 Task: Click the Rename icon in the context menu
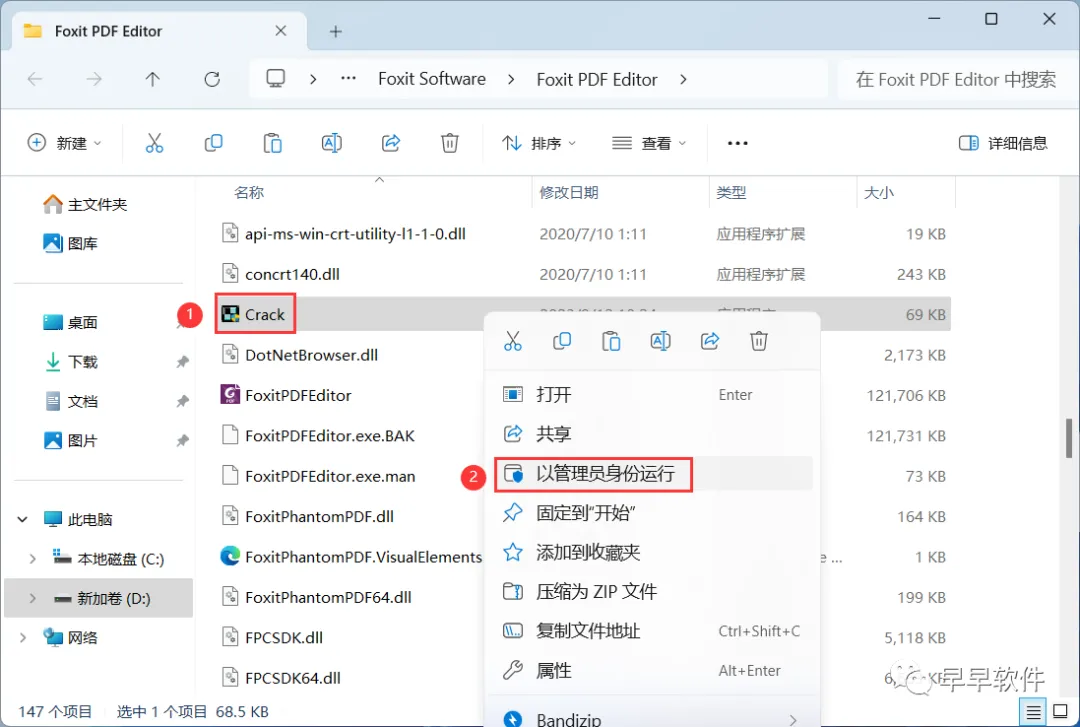(x=661, y=340)
